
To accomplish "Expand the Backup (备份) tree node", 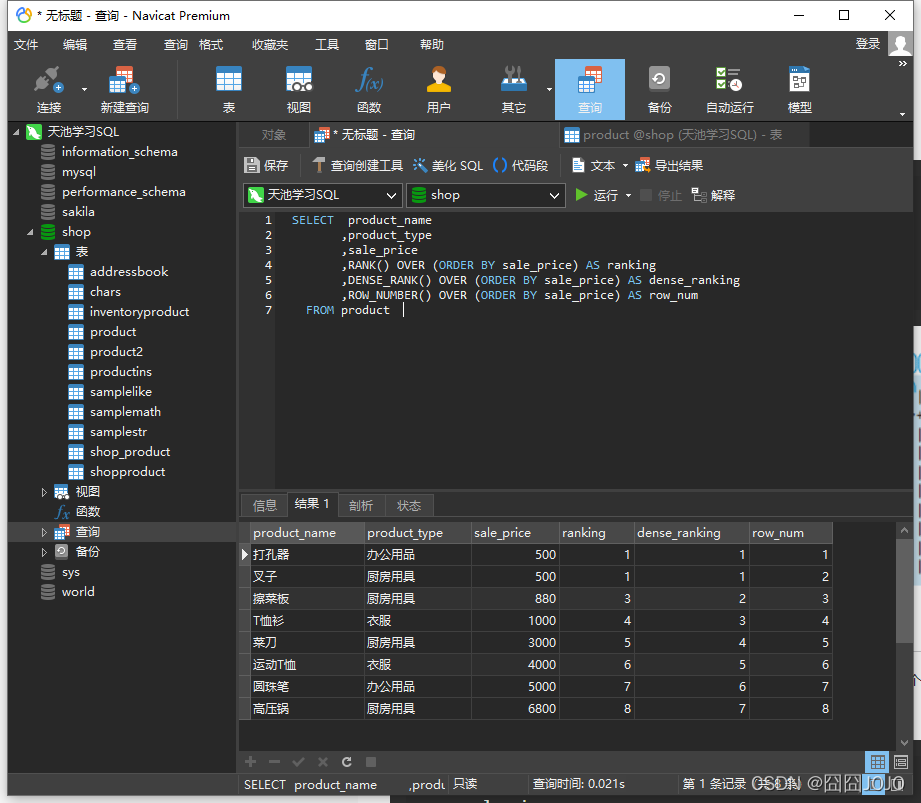I will coord(44,552).
